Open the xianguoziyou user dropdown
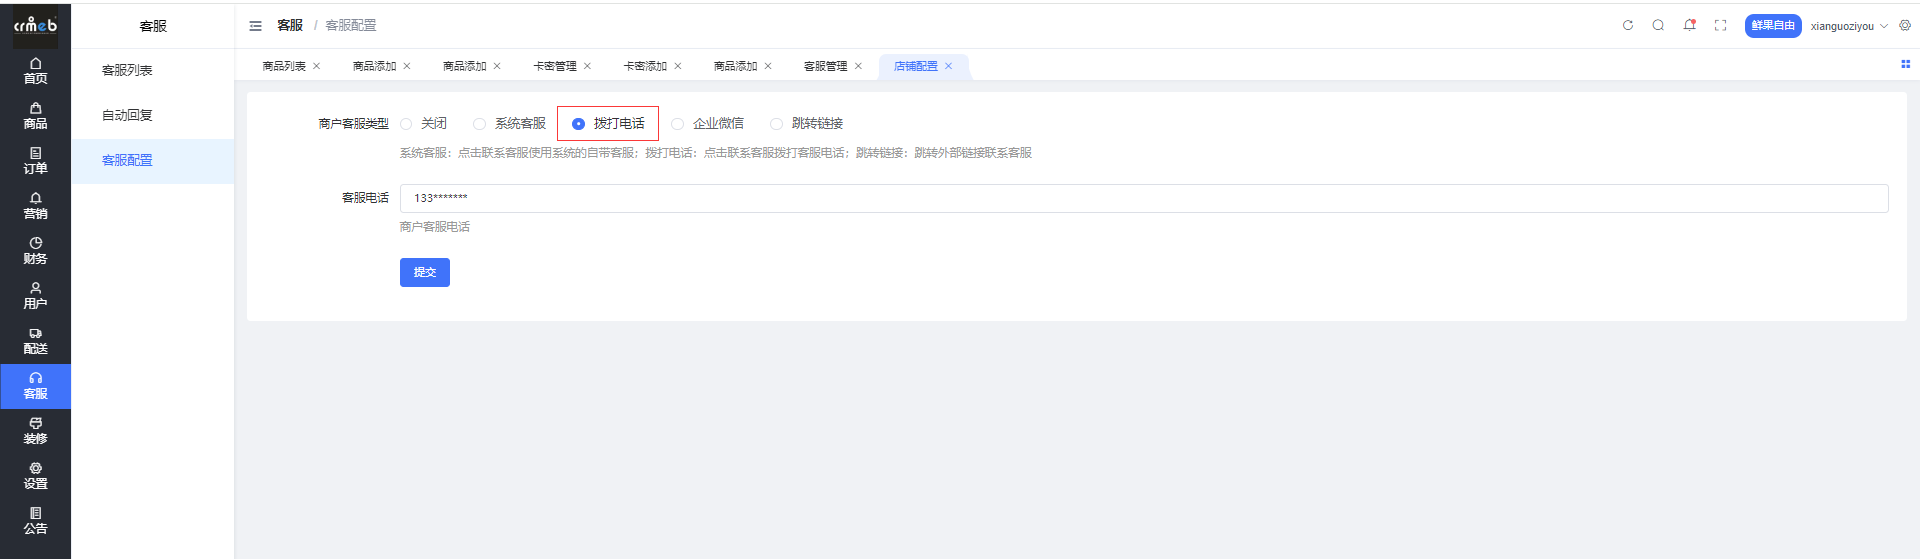1920x559 pixels. tap(1848, 26)
